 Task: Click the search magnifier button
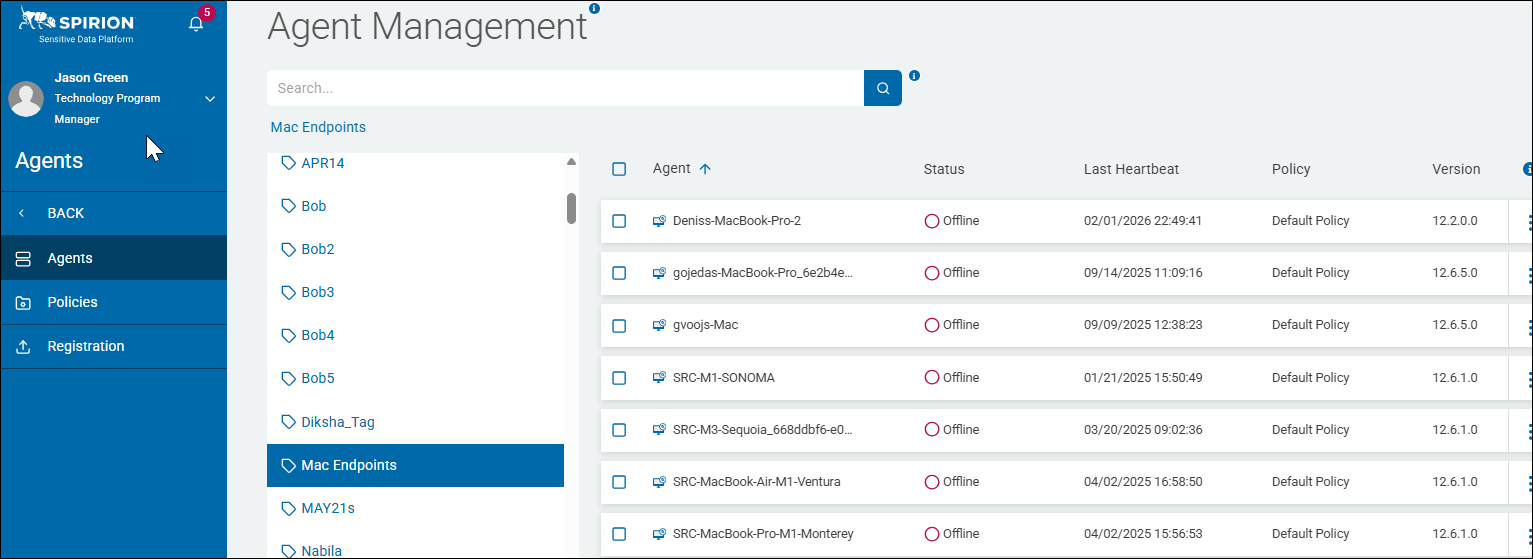883,88
